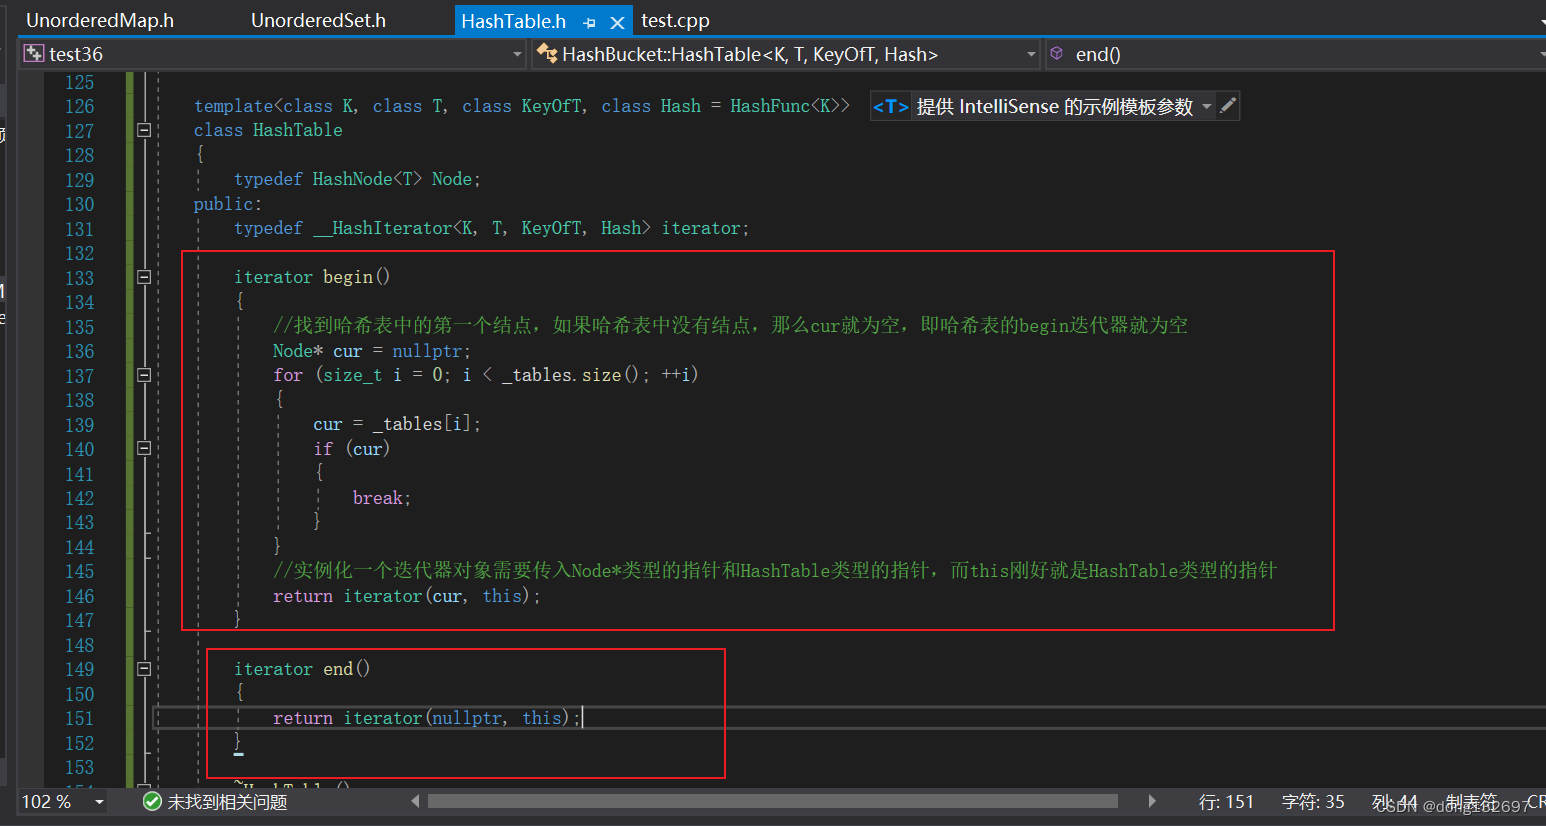Open the test.cpp tab
Screen dimensions: 1546x826
coord(675,20)
